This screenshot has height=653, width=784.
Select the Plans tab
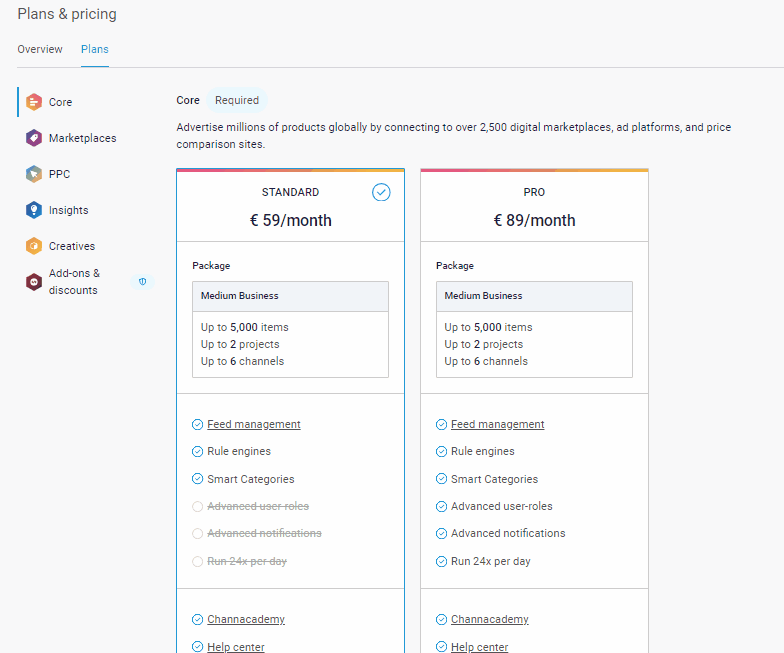point(95,49)
